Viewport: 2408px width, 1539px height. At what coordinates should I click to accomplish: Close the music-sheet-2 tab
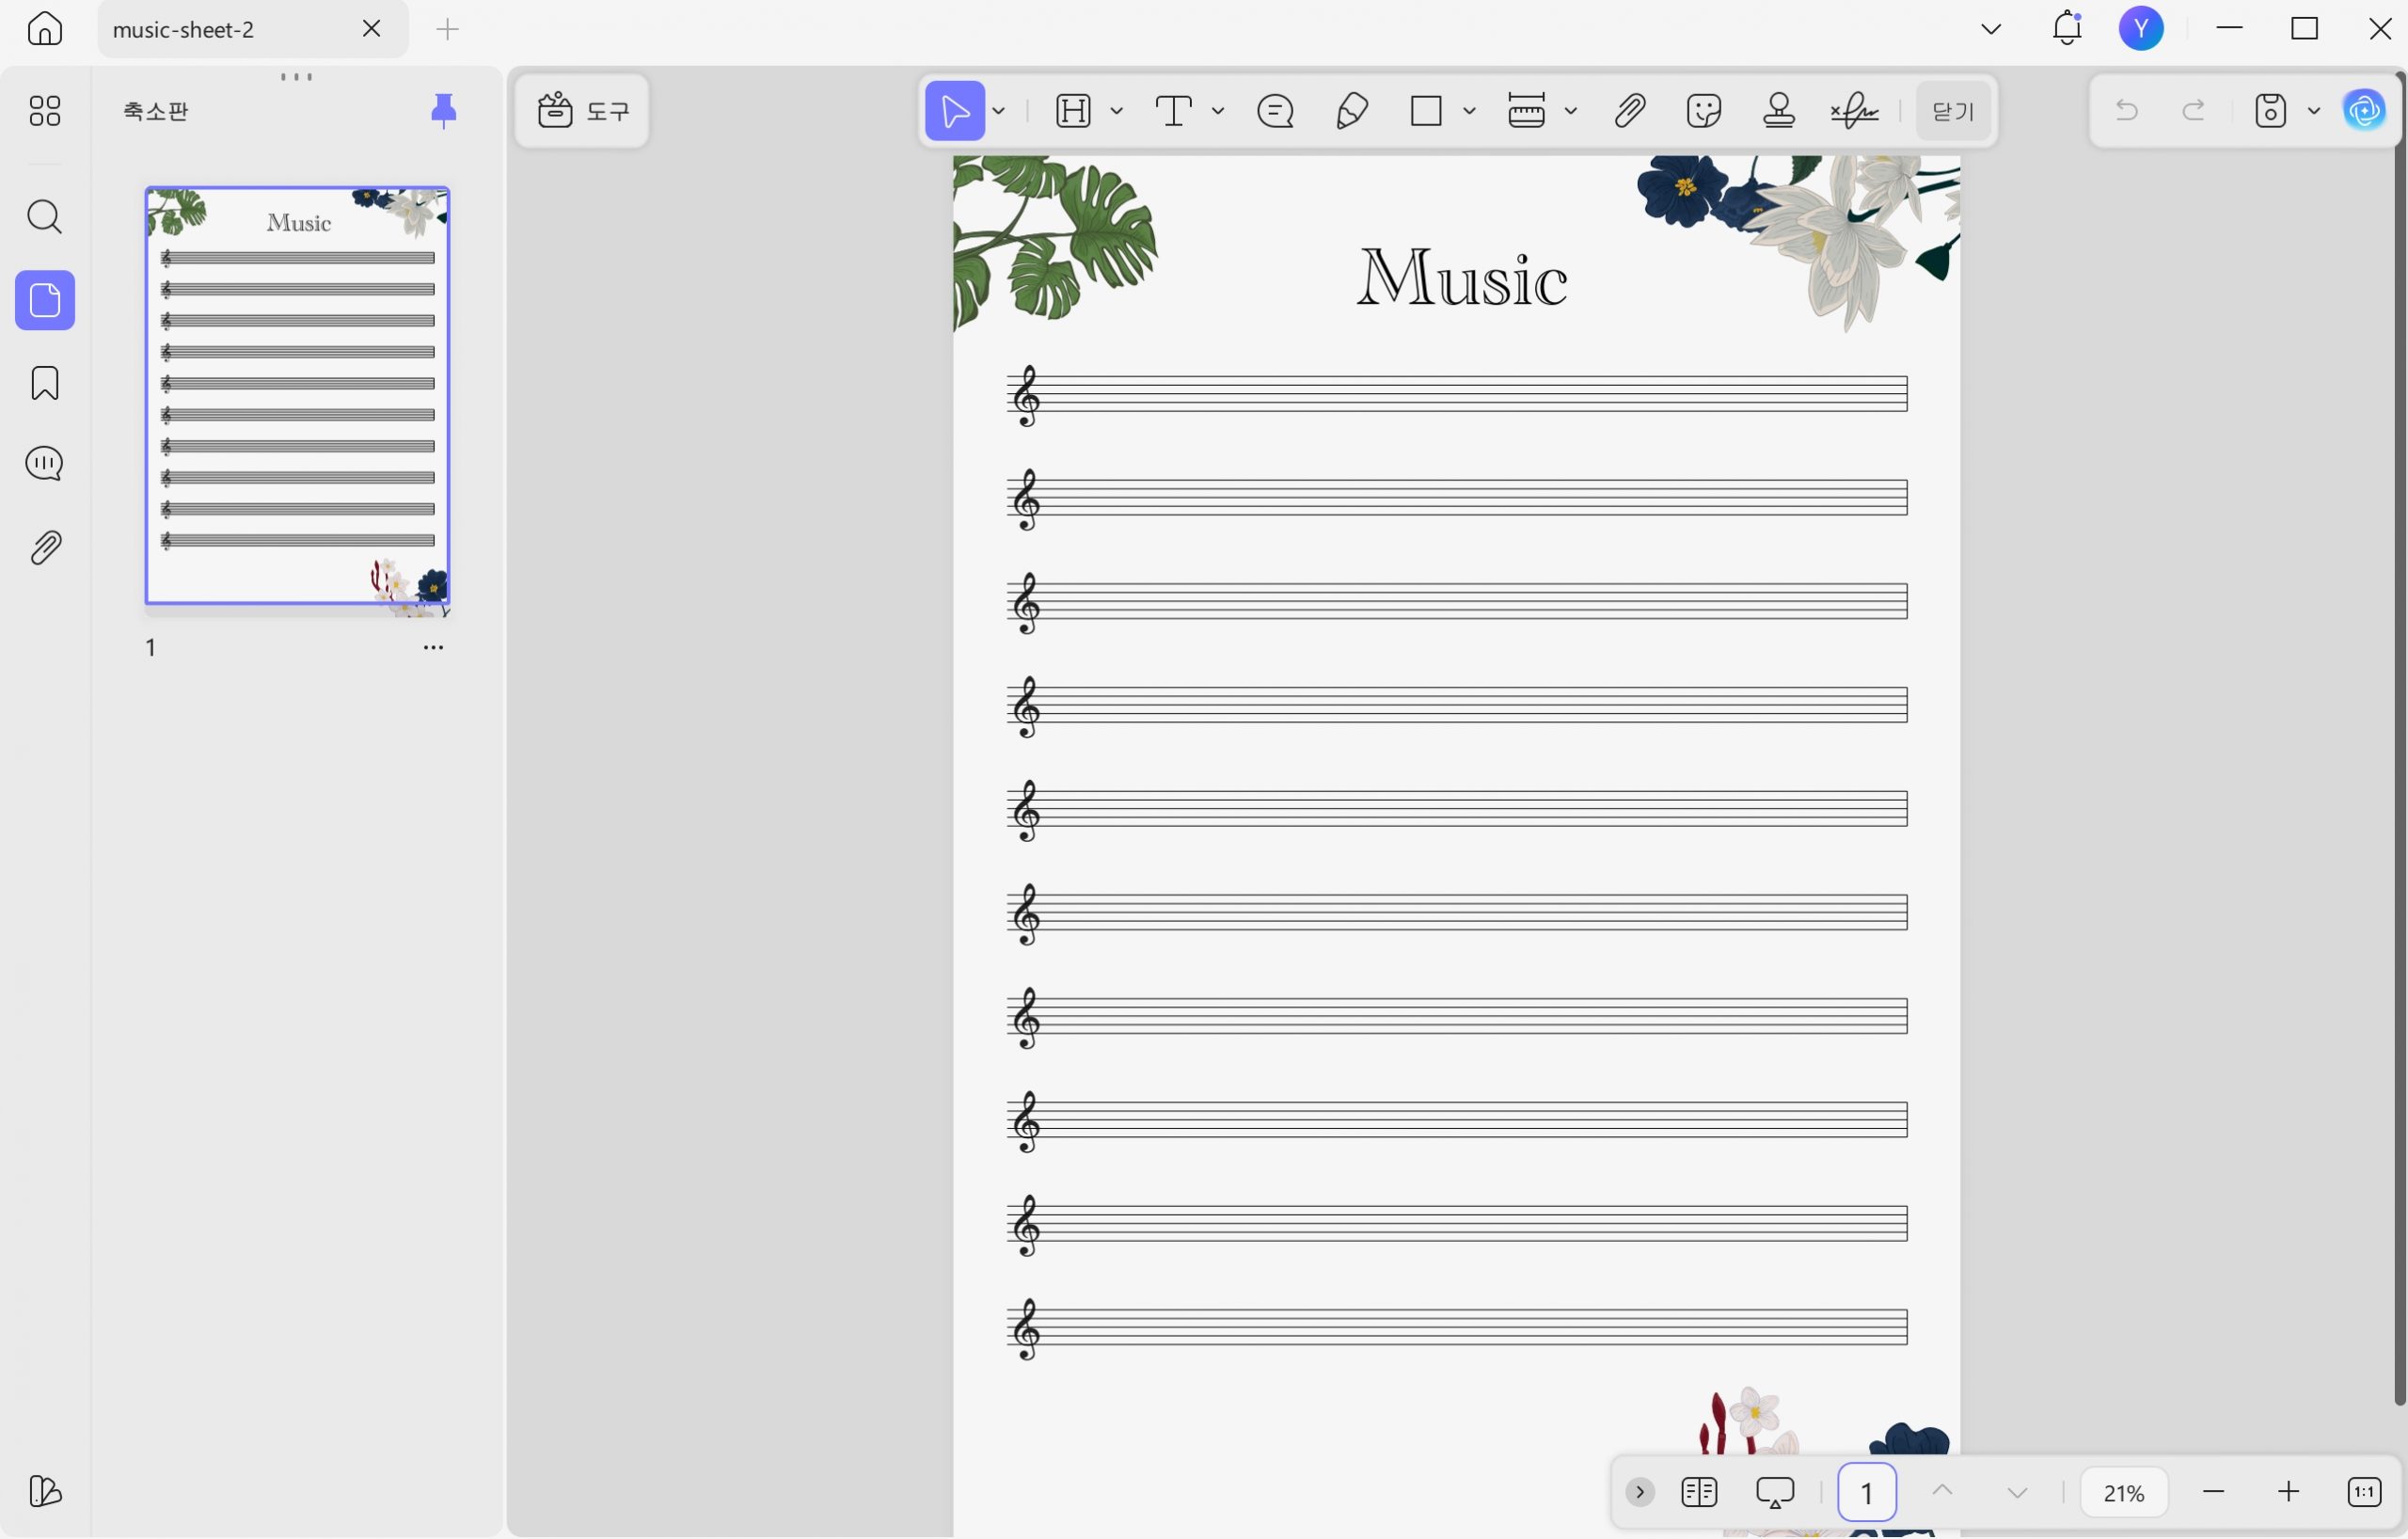[x=372, y=29]
